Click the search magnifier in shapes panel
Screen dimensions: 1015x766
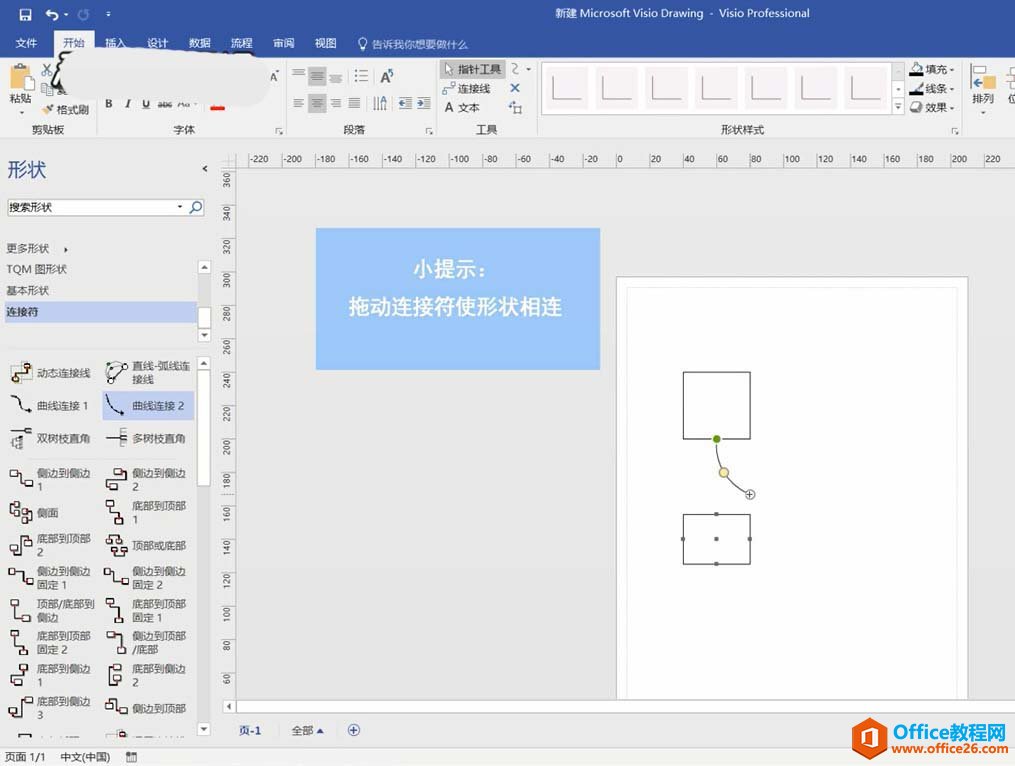pos(196,207)
